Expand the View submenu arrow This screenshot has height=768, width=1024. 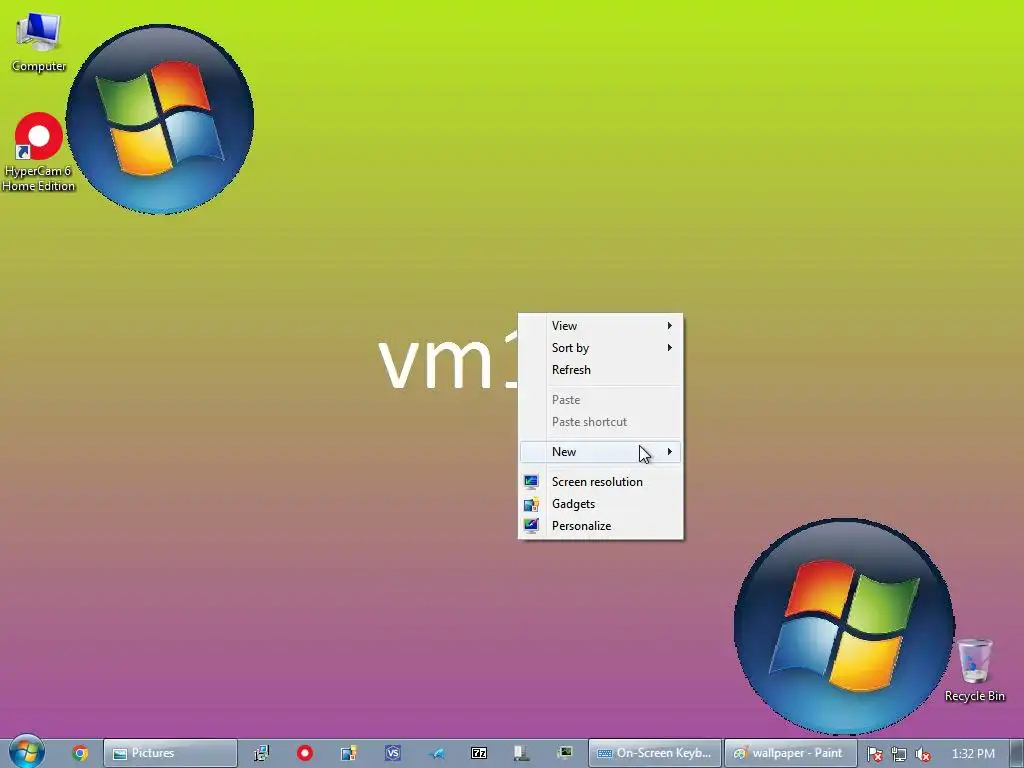point(669,325)
